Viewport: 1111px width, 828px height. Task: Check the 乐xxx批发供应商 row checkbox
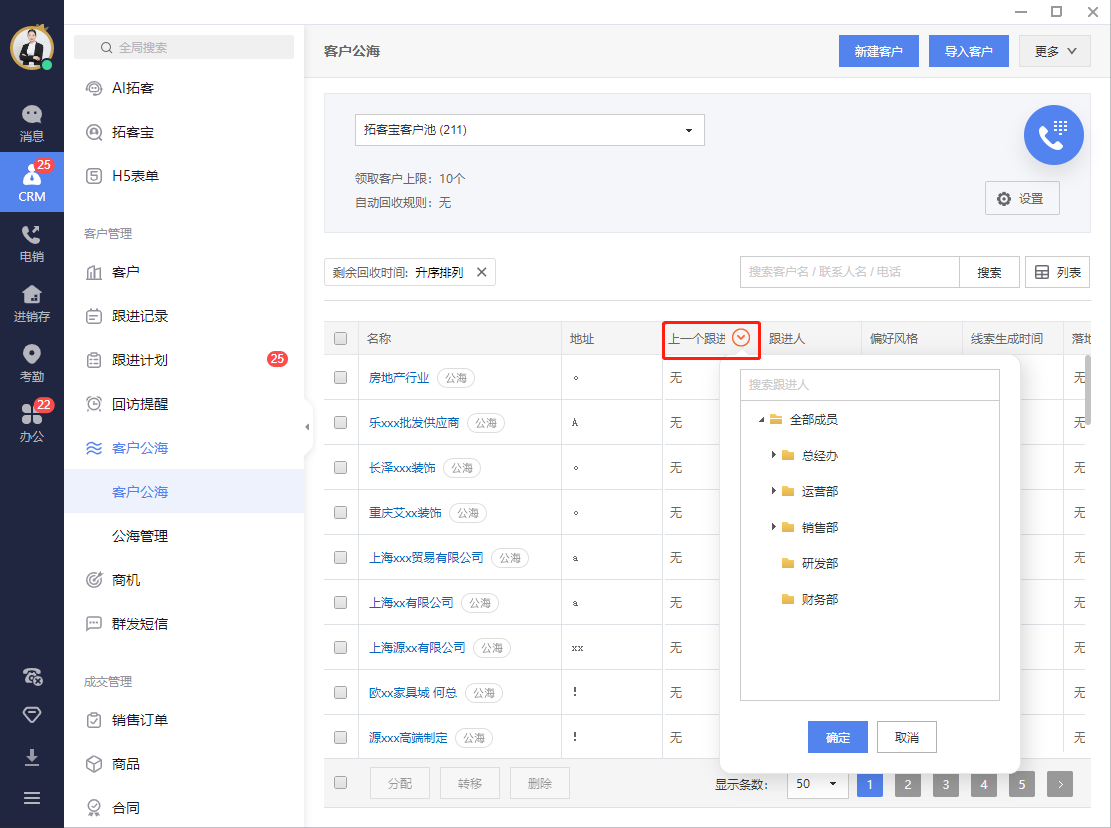point(341,423)
